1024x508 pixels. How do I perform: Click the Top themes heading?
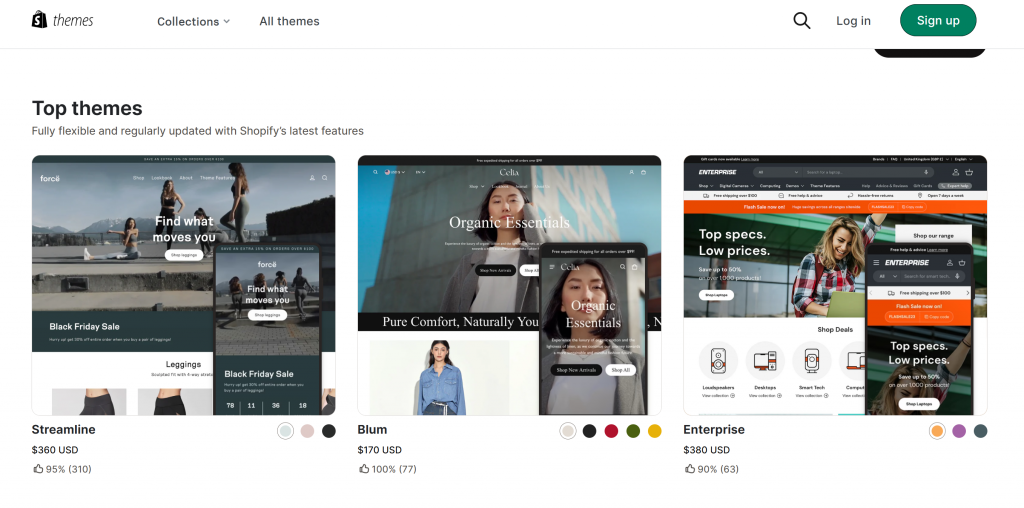87,108
